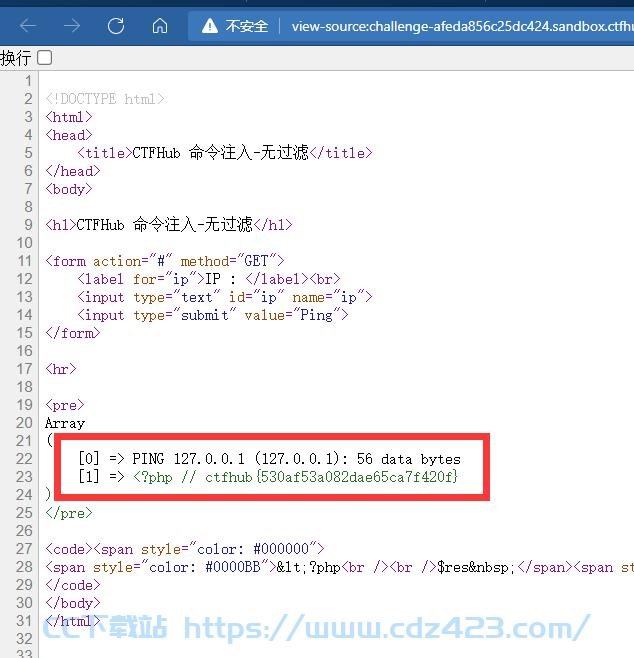The height and width of the screenshot is (658, 634).
Task: Click the opening html tag line
Action: pyautogui.click(x=69, y=117)
